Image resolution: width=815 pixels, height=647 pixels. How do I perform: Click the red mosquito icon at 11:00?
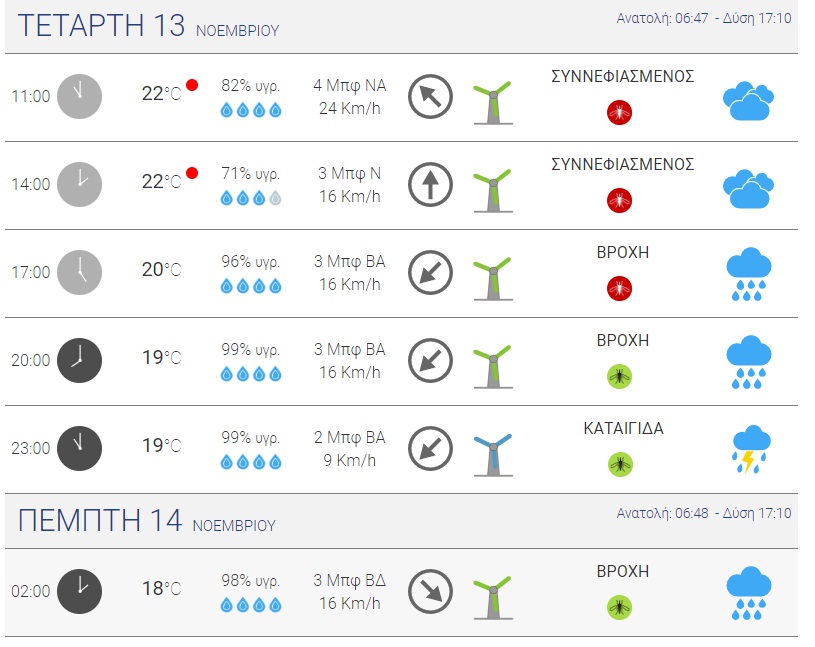(x=620, y=113)
